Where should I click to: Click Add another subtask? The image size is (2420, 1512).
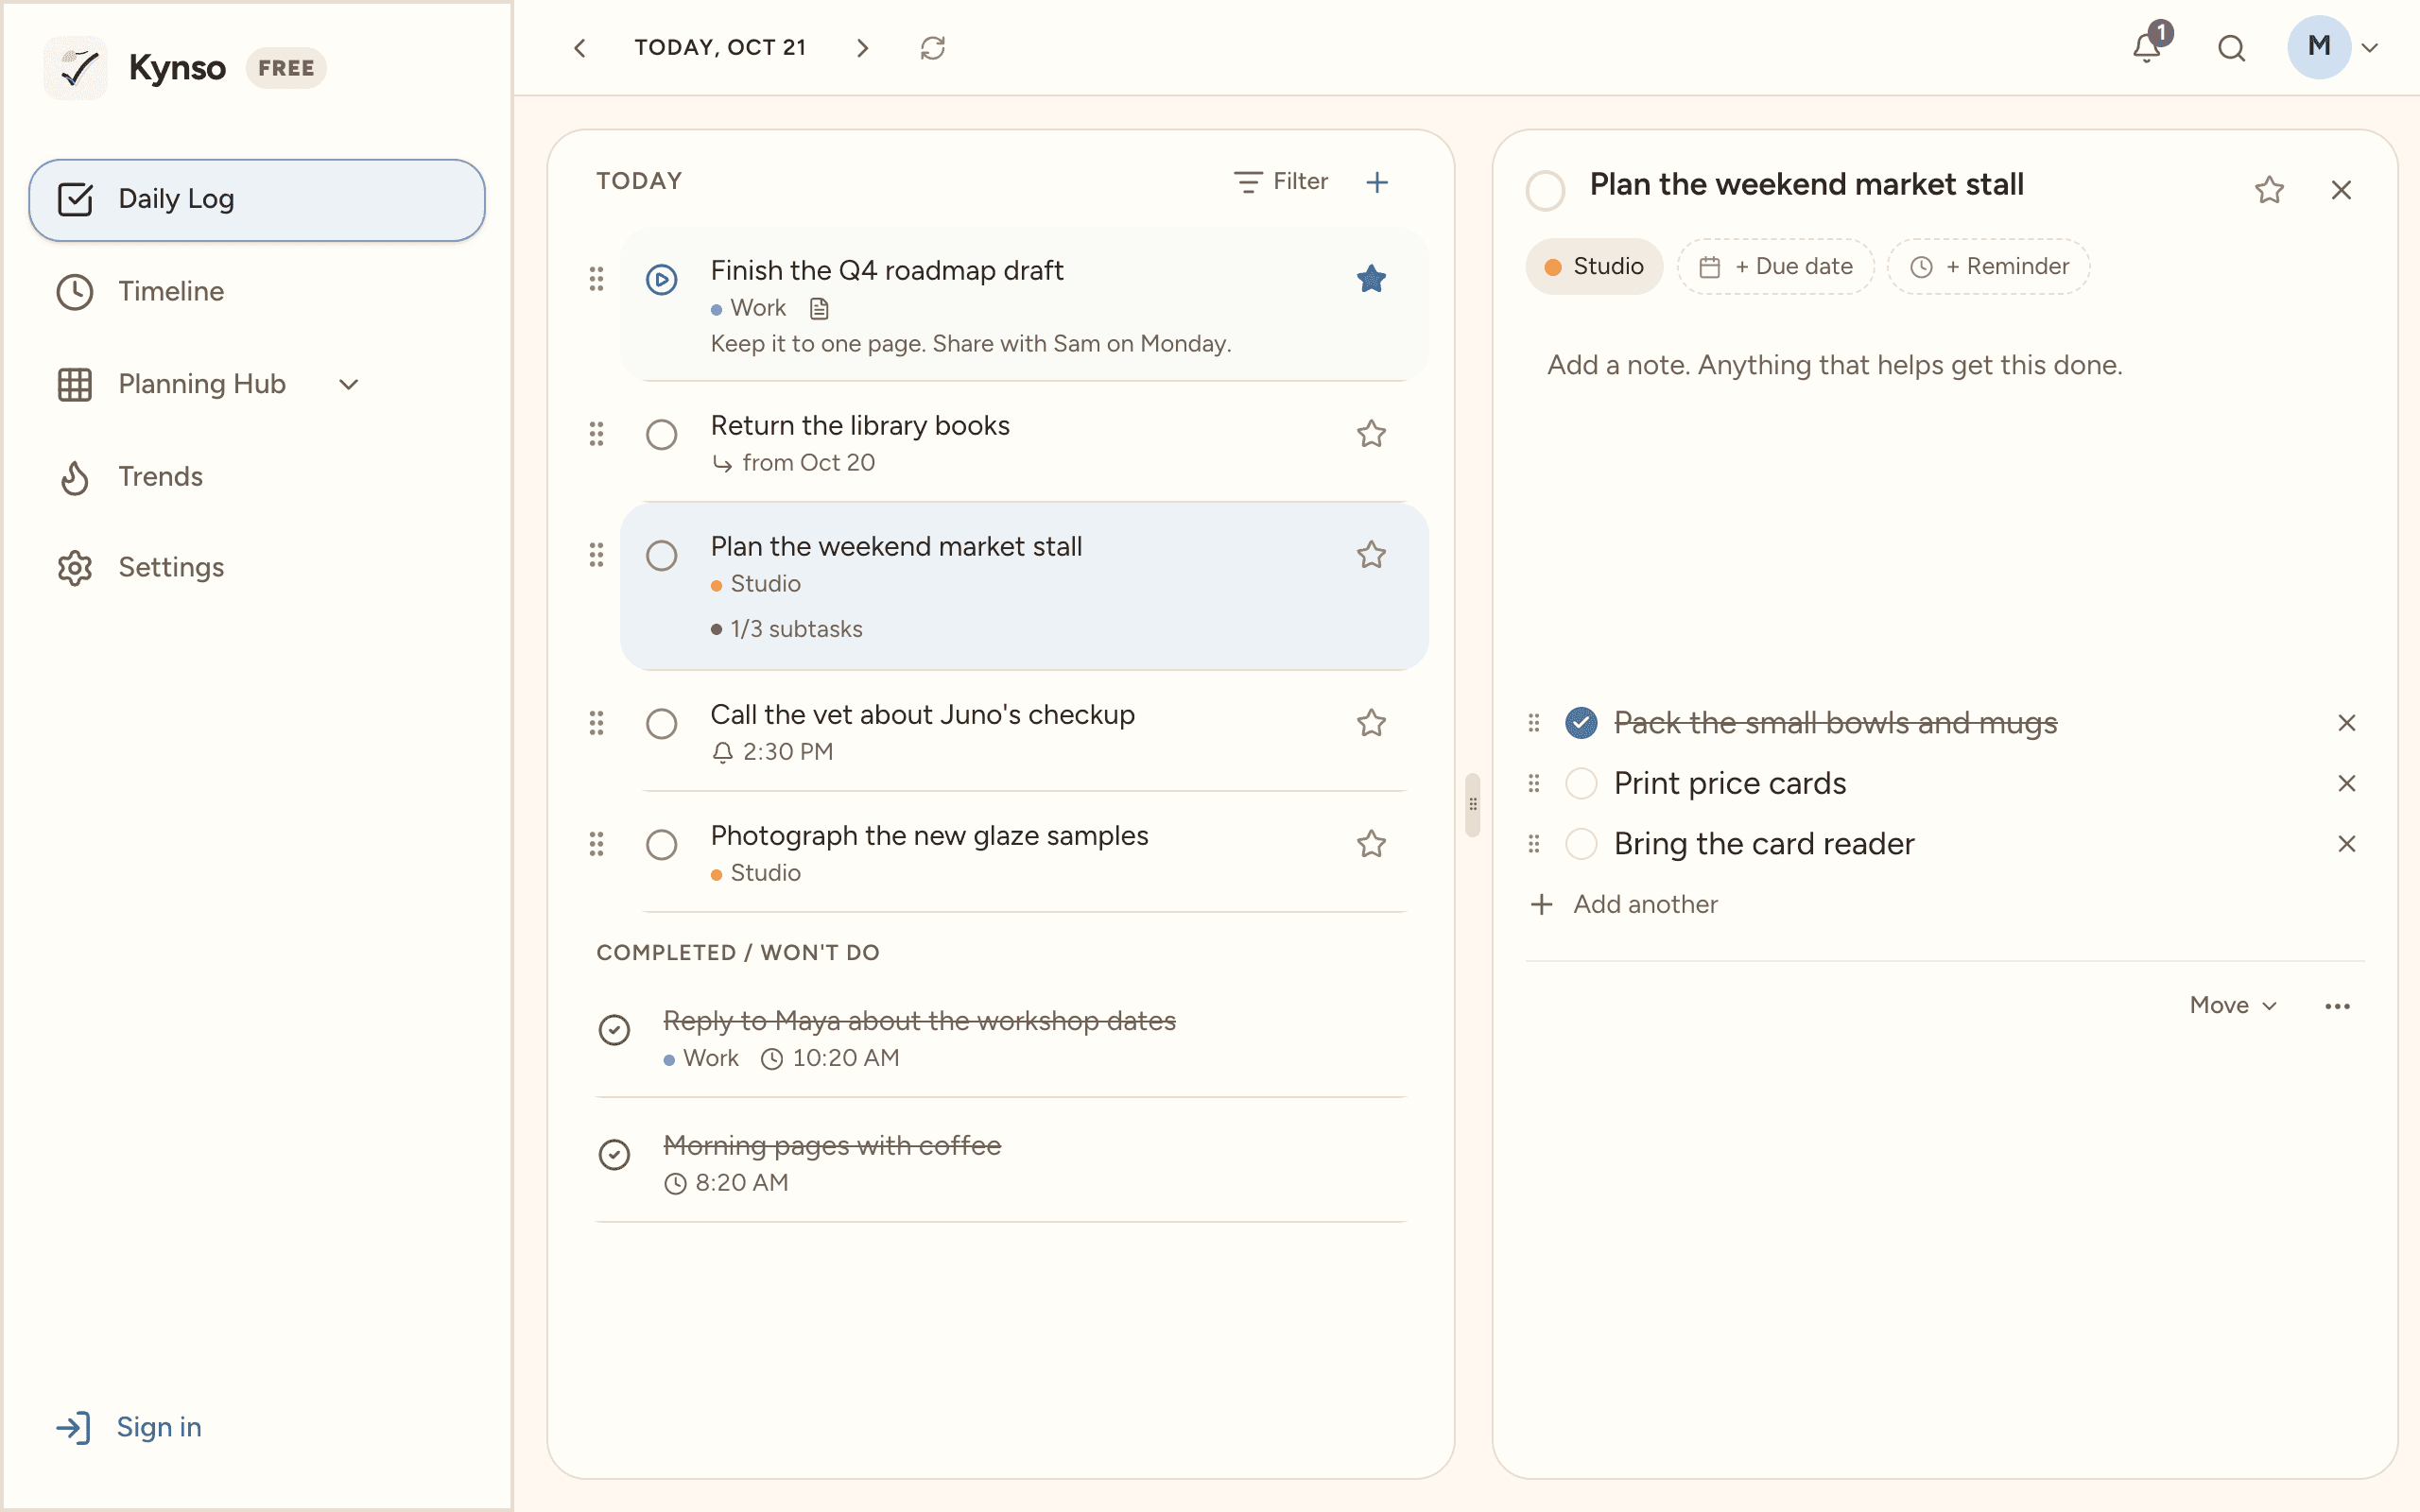click(x=1624, y=905)
